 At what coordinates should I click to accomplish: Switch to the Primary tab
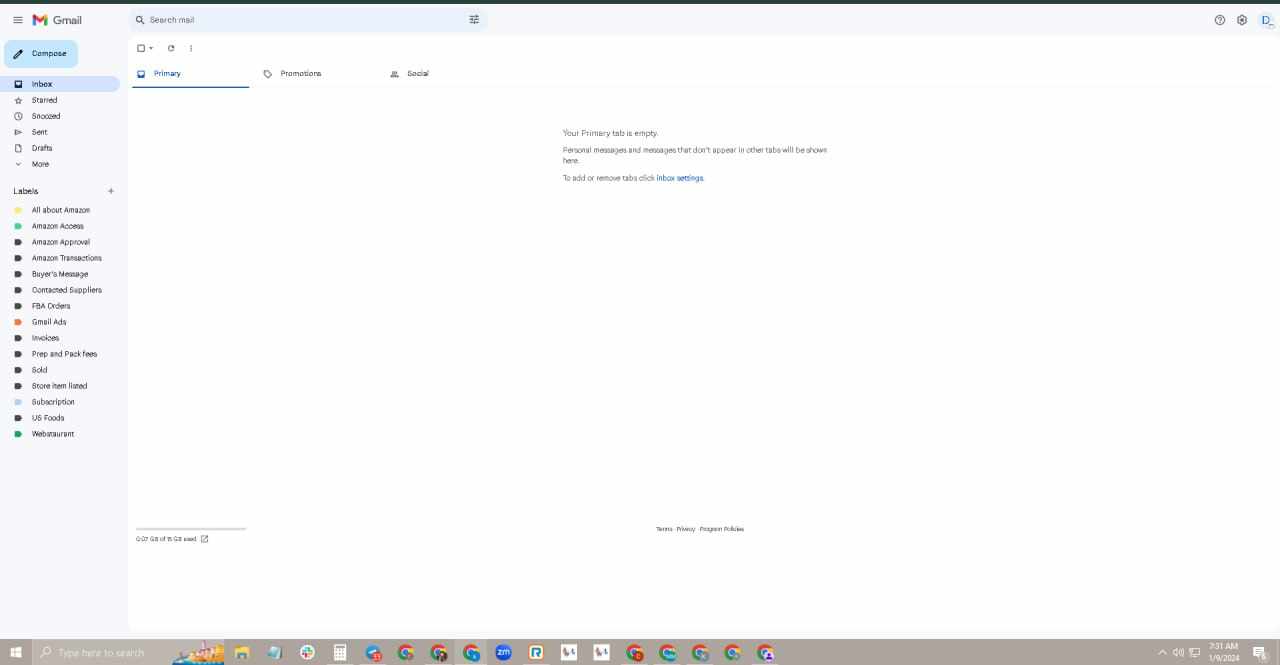pos(190,74)
